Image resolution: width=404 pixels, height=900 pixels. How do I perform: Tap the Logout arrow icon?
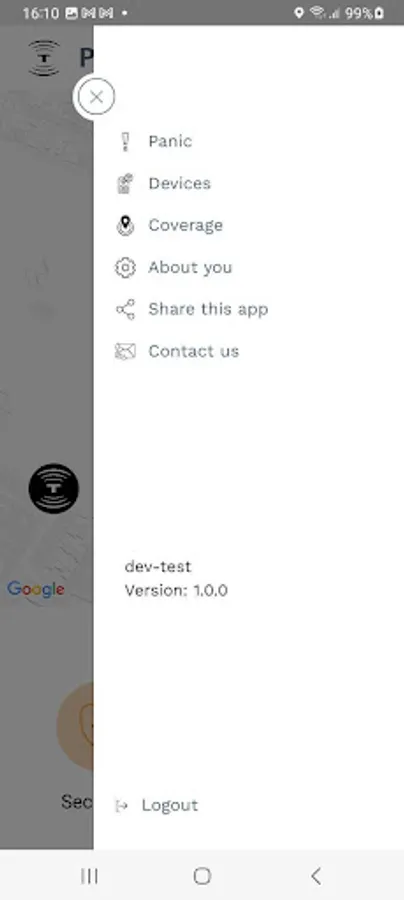(x=121, y=806)
